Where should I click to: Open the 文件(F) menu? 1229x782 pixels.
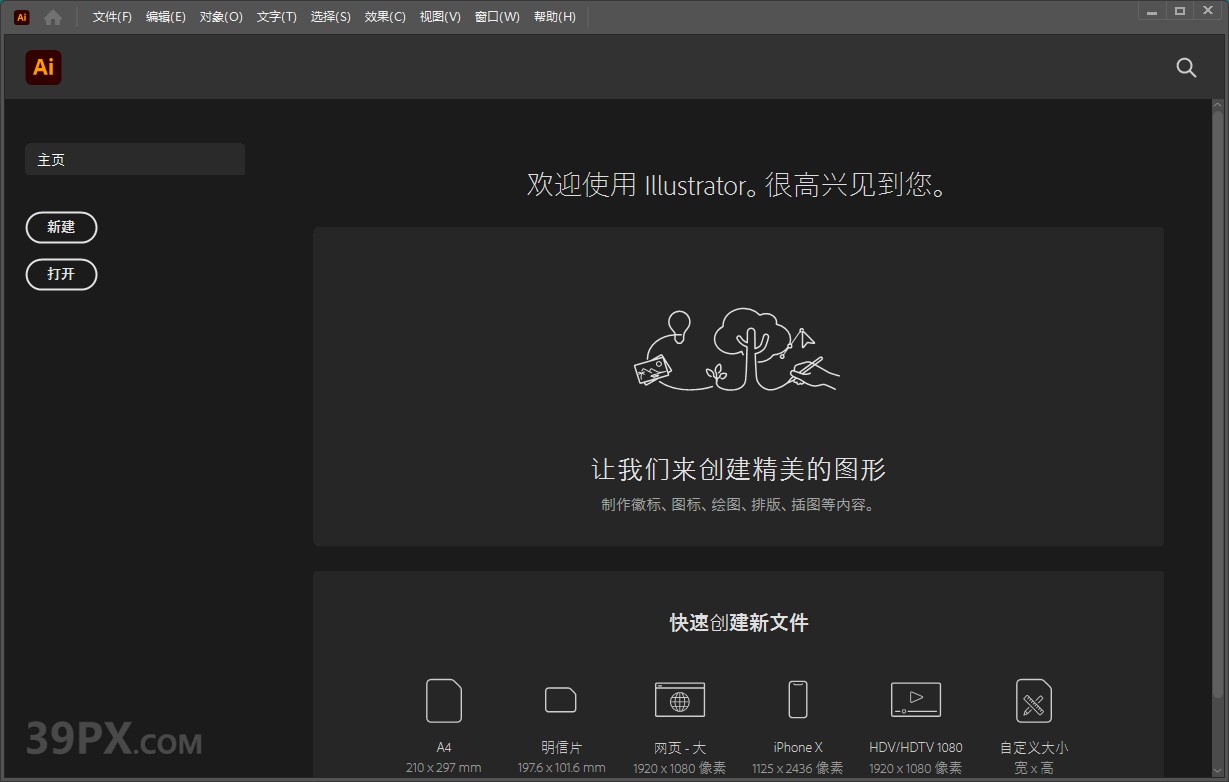coord(112,17)
